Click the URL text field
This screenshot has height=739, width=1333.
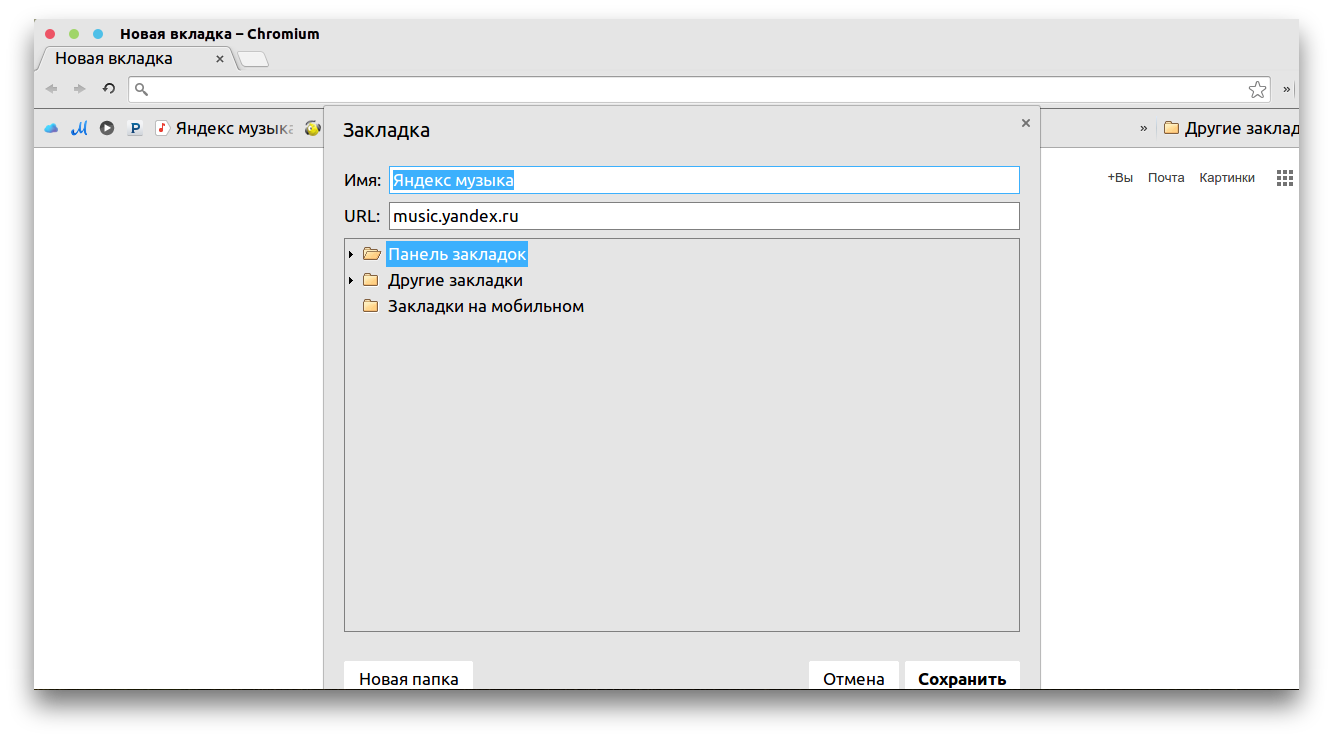(x=704, y=216)
